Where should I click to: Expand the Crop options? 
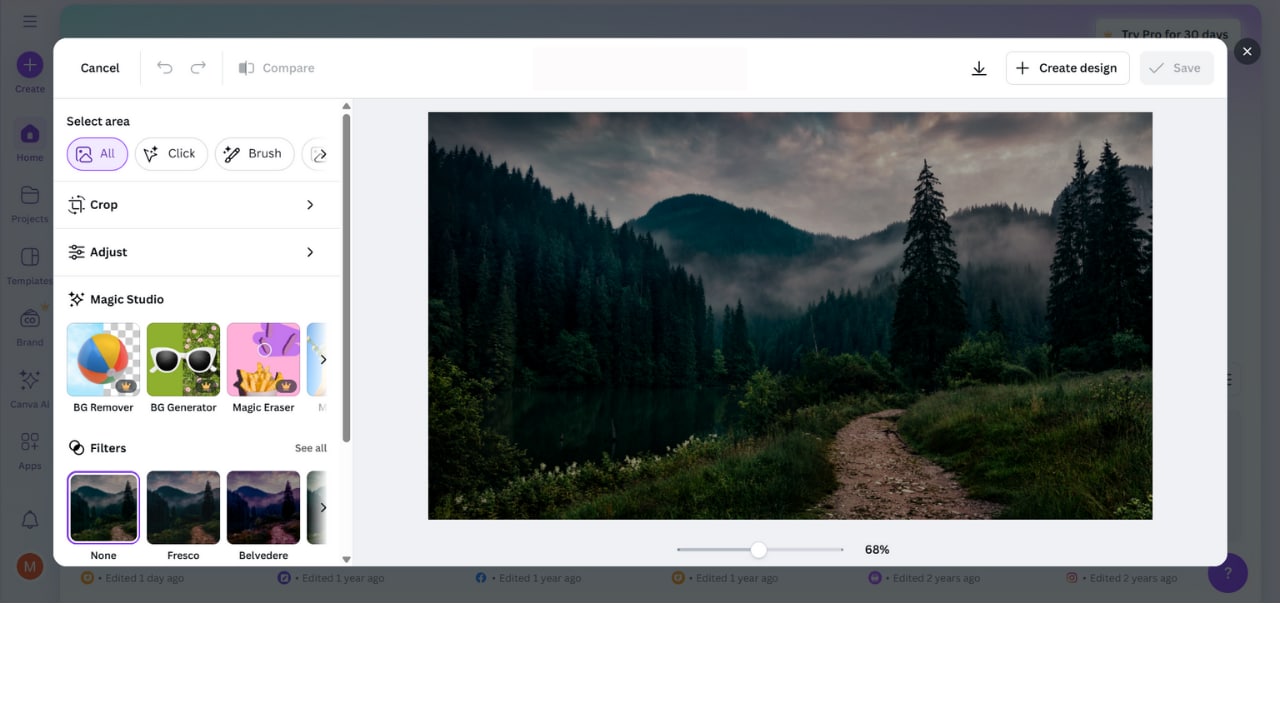[x=197, y=205]
